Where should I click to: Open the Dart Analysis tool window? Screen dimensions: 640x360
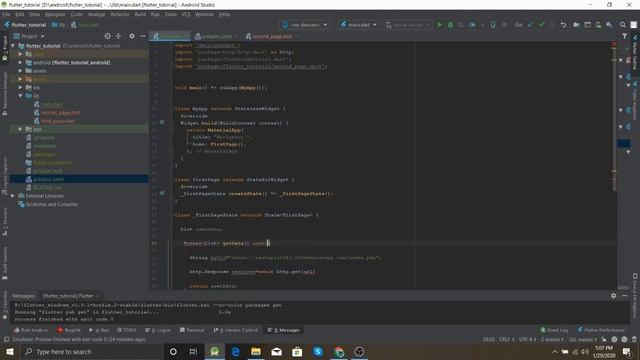(31, 330)
